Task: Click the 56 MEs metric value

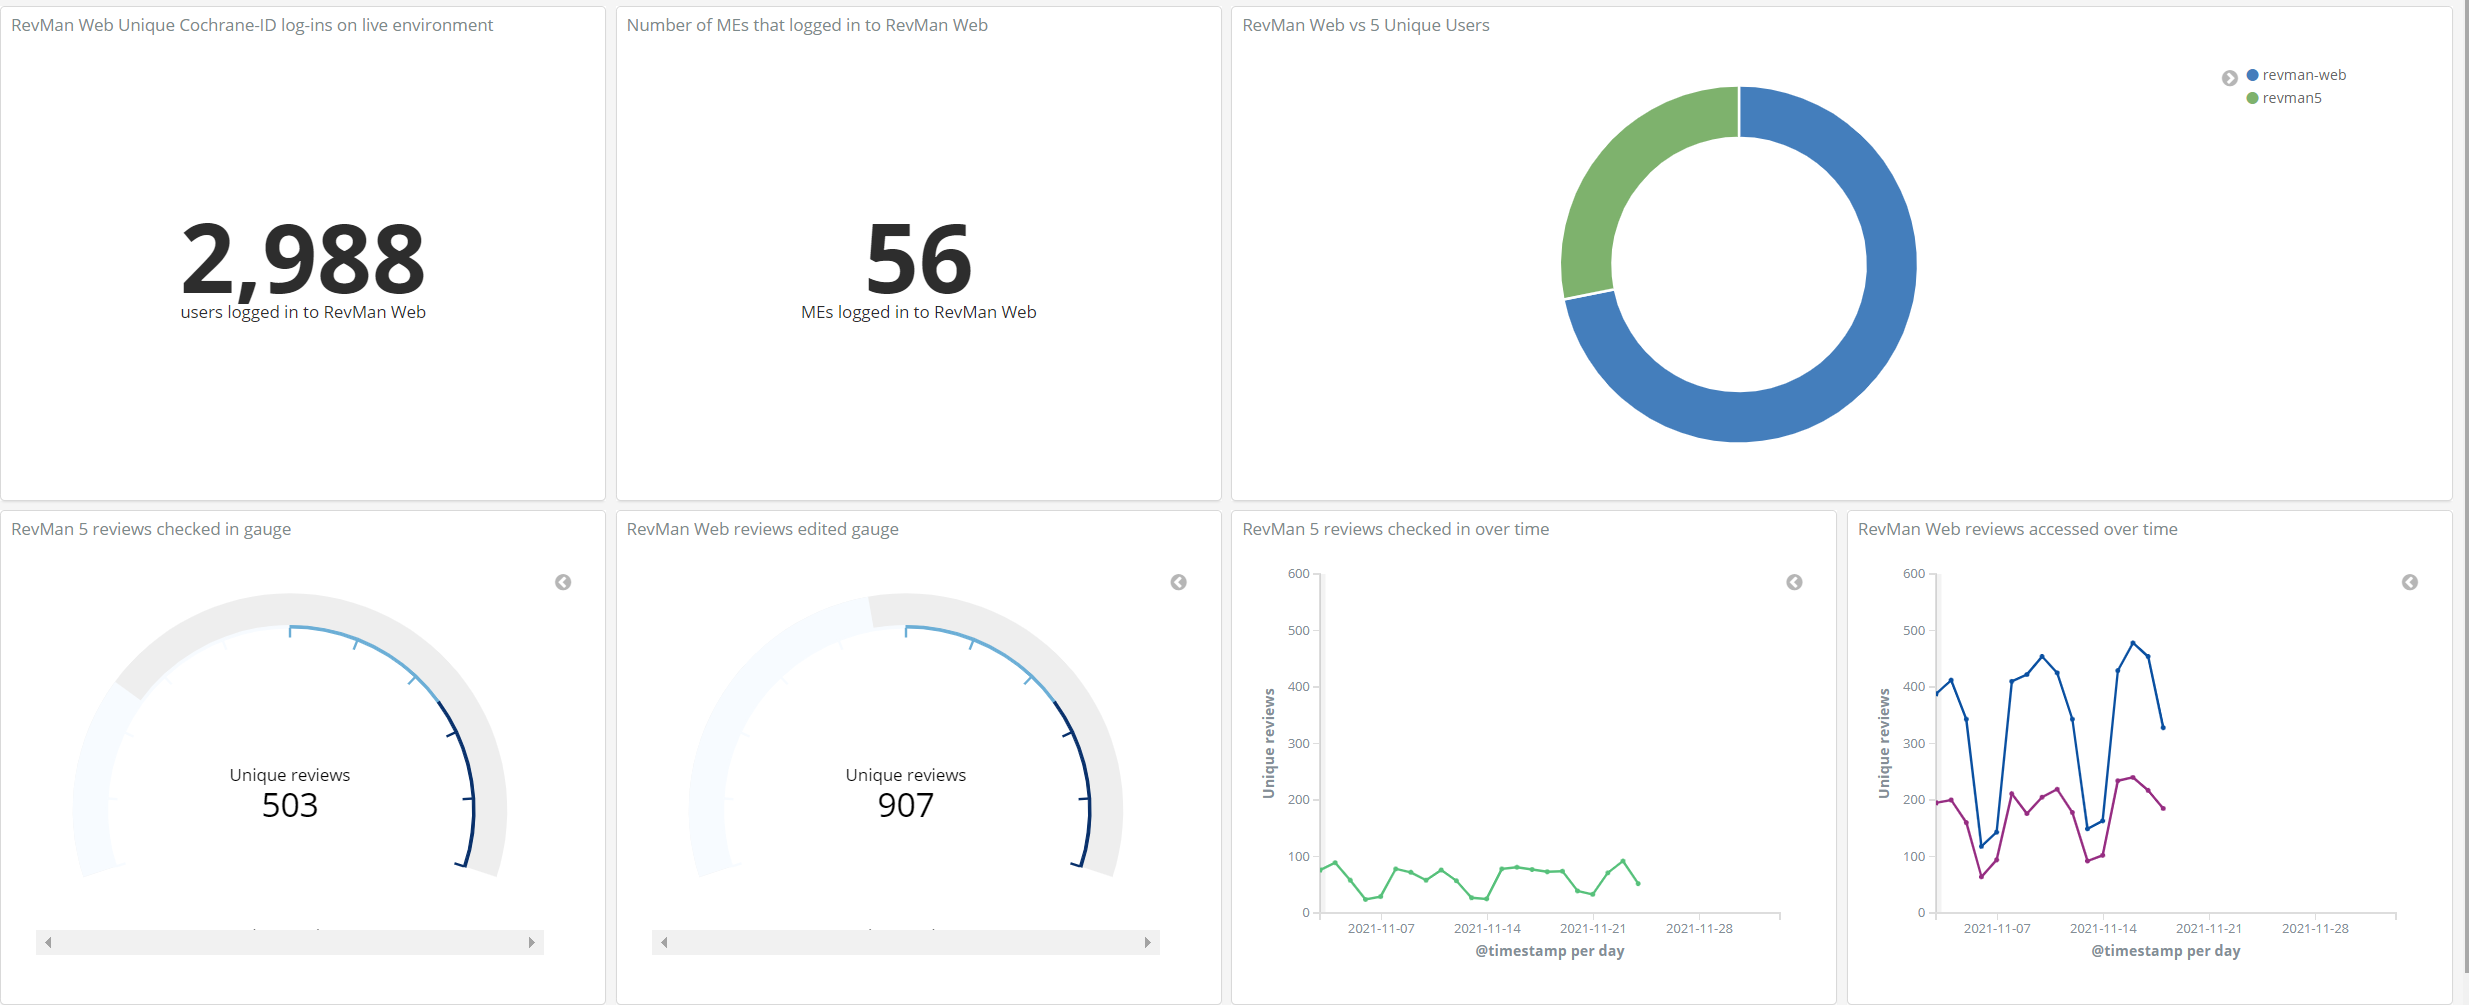Action: (918, 259)
